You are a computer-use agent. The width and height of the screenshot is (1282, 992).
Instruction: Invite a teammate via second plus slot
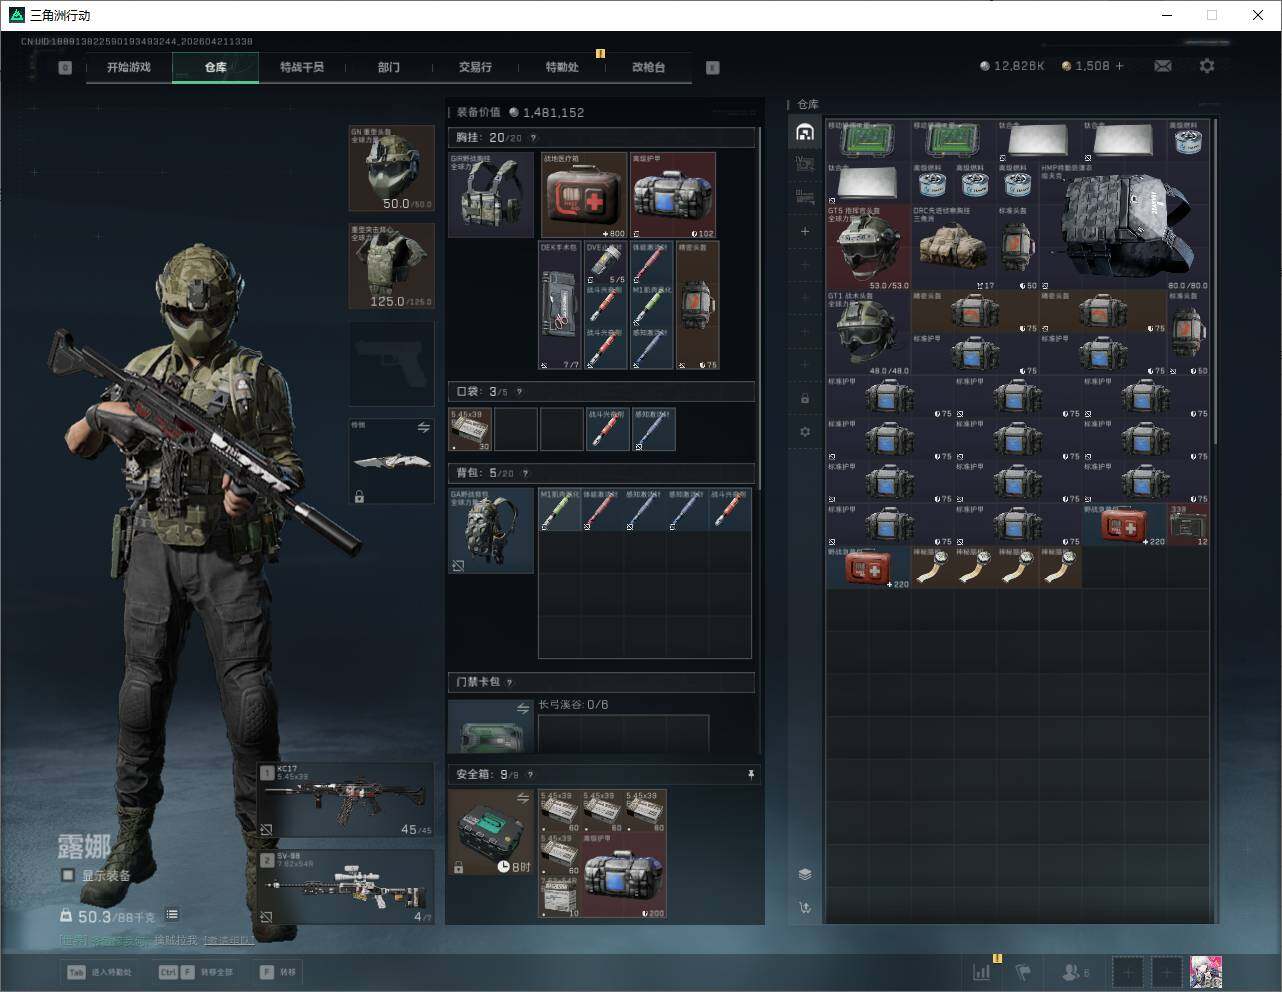point(1166,971)
